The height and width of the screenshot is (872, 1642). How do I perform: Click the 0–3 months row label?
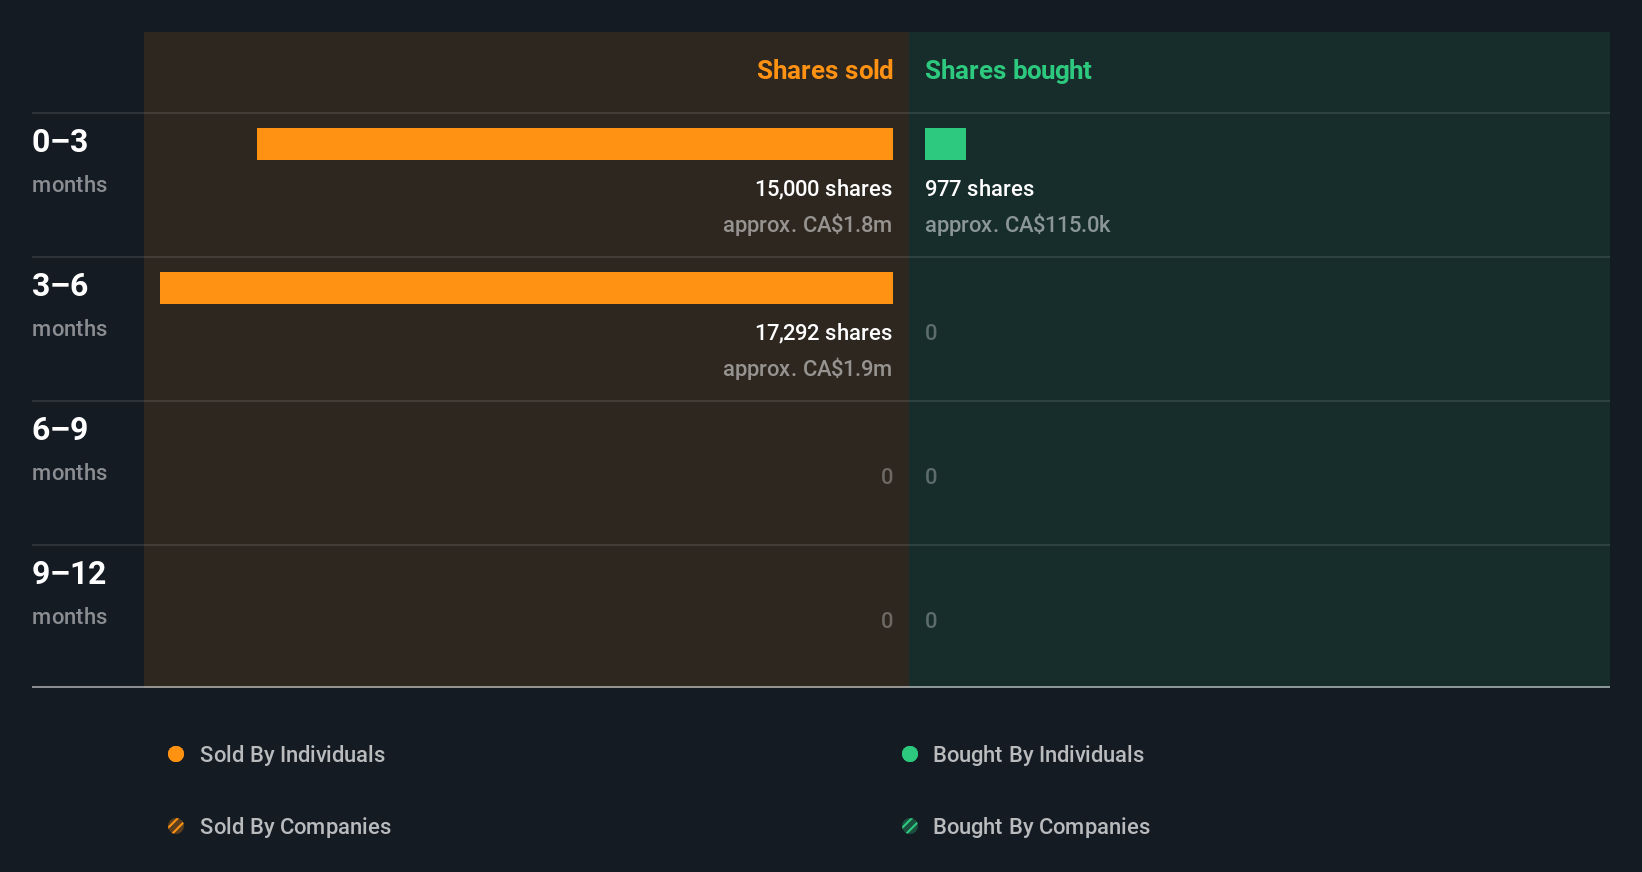tap(69, 161)
